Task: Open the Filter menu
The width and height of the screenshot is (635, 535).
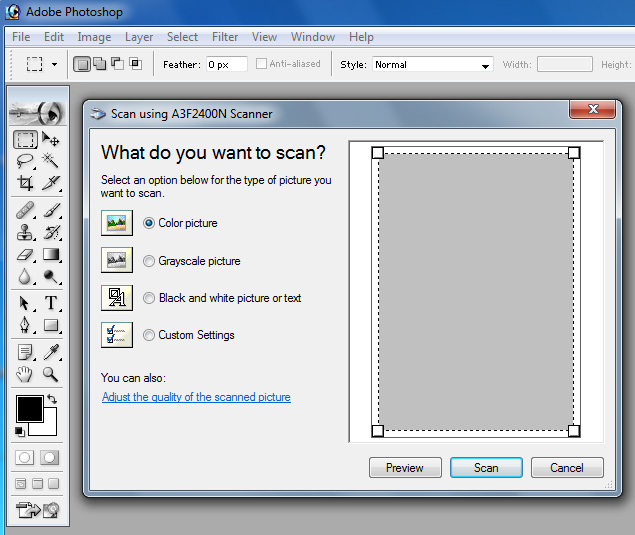Action: click(225, 37)
